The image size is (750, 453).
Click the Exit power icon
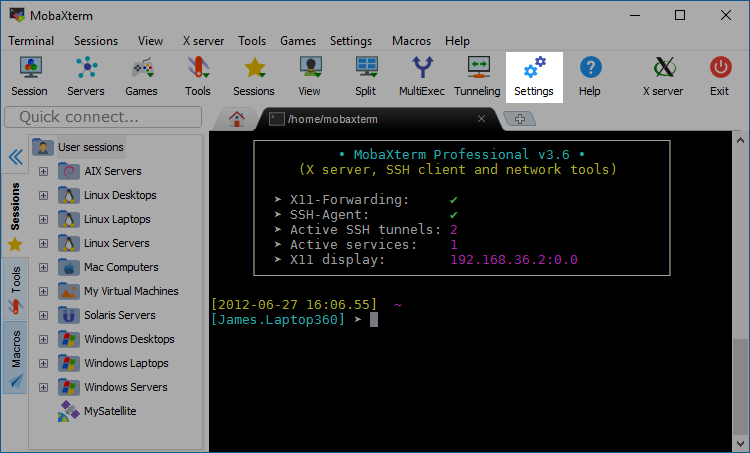tap(719, 76)
